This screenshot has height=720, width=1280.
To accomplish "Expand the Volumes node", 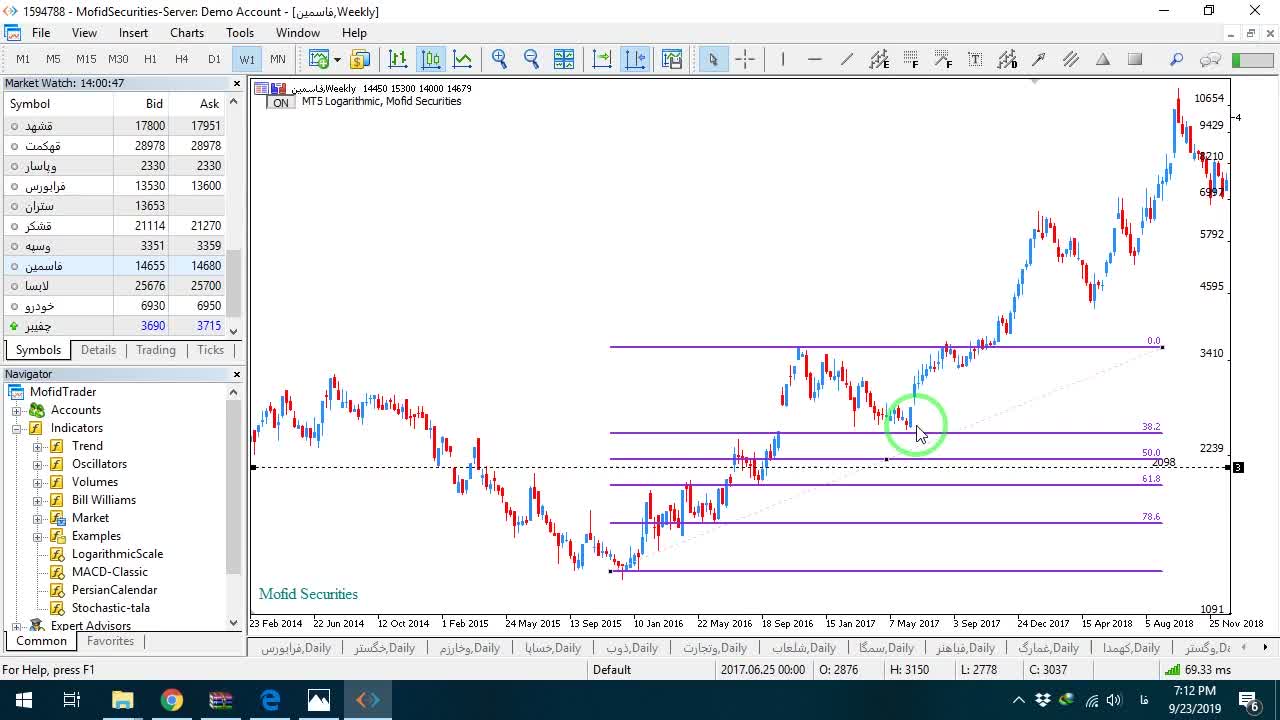I will (x=38, y=482).
